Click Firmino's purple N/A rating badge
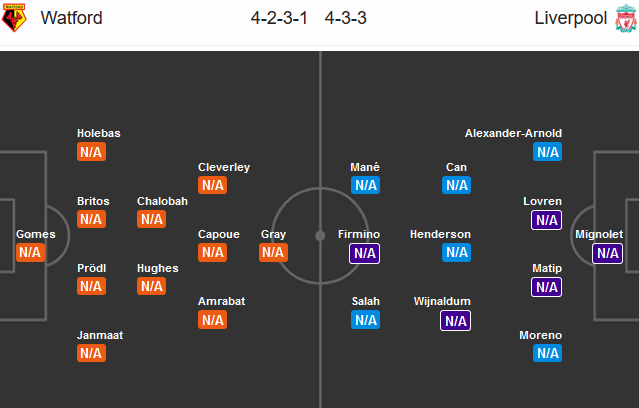This screenshot has height=408, width=639. (x=364, y=253)
